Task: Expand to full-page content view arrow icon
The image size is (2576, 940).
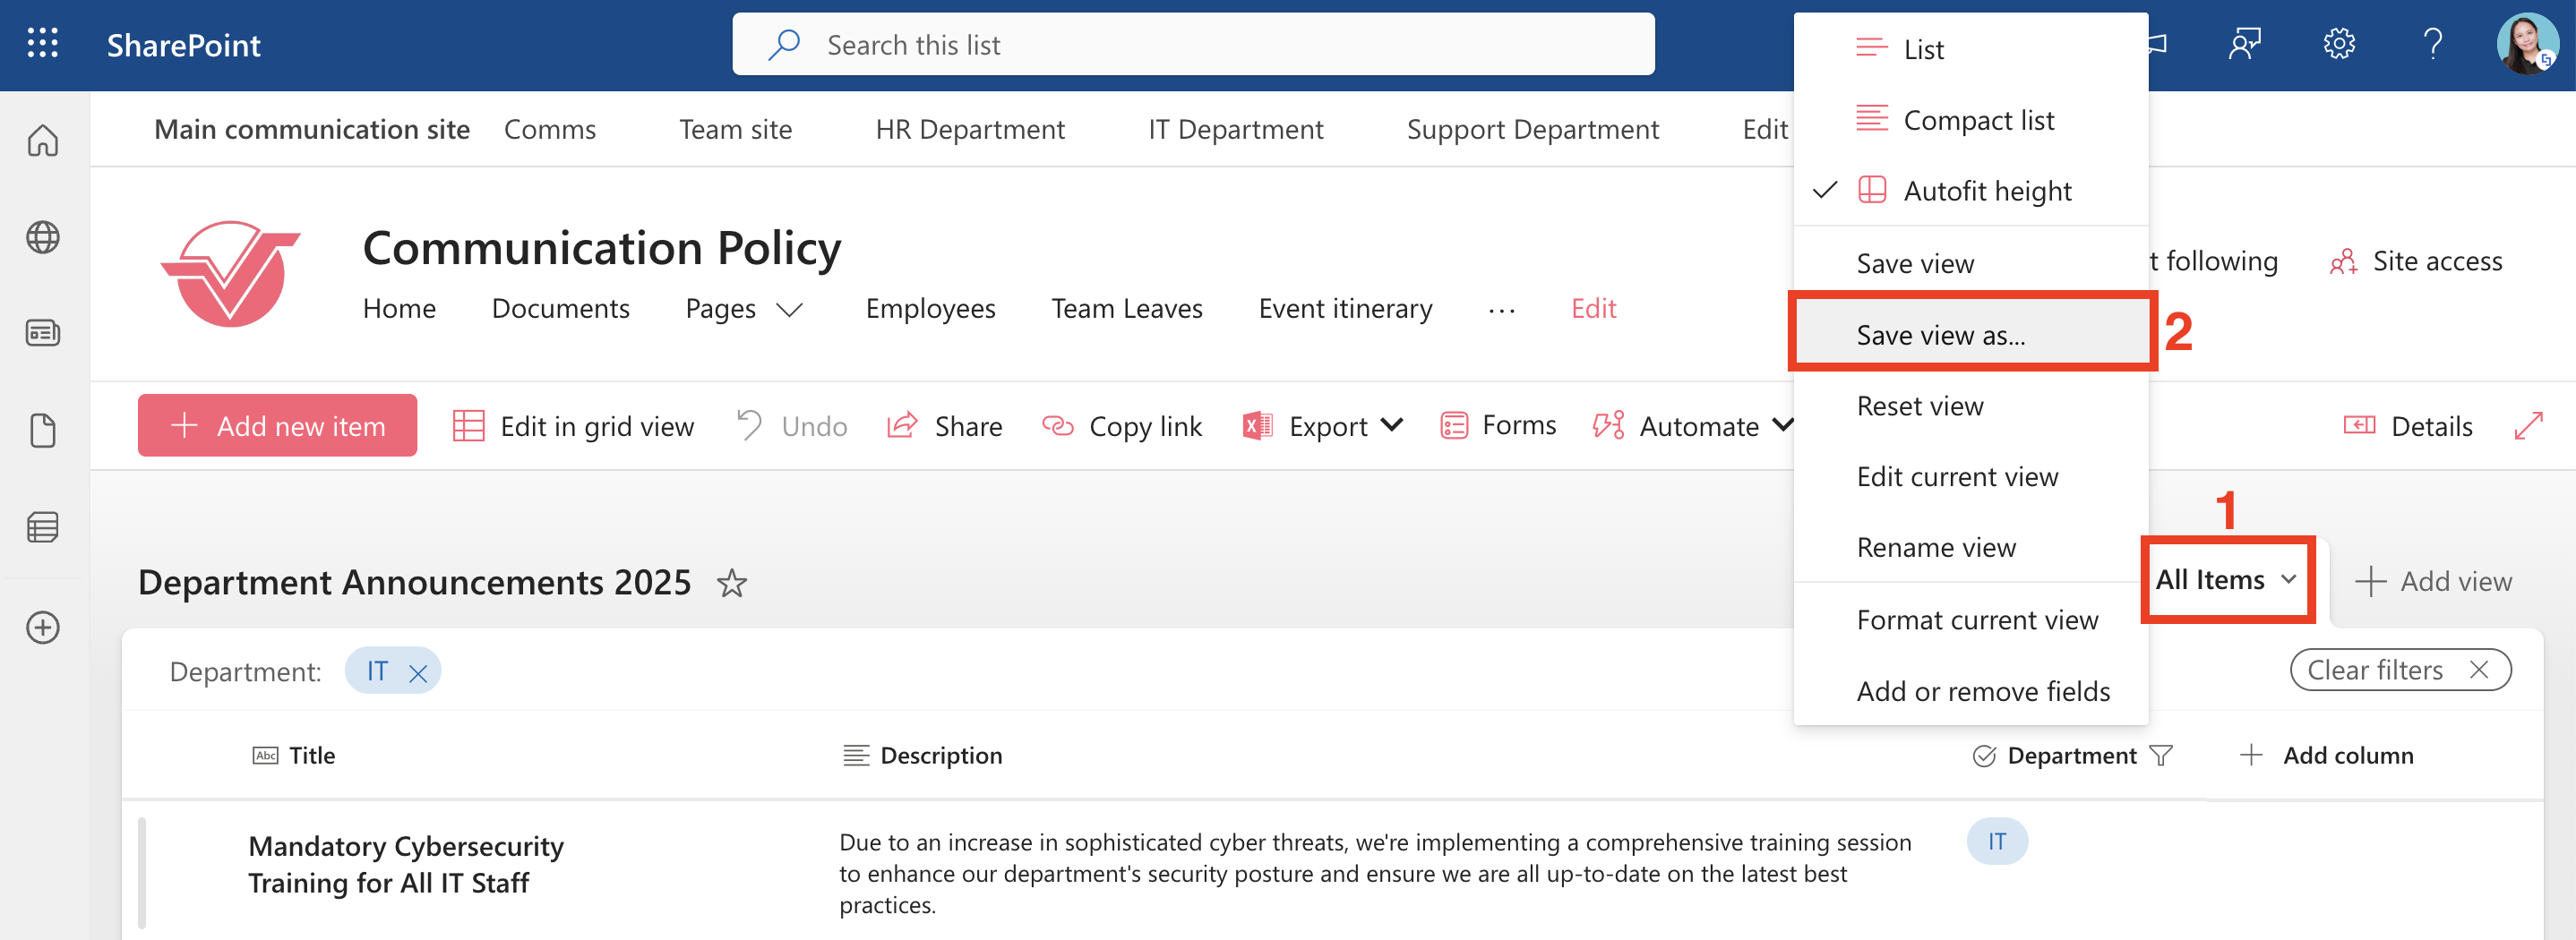Action: click(2528, 426)
